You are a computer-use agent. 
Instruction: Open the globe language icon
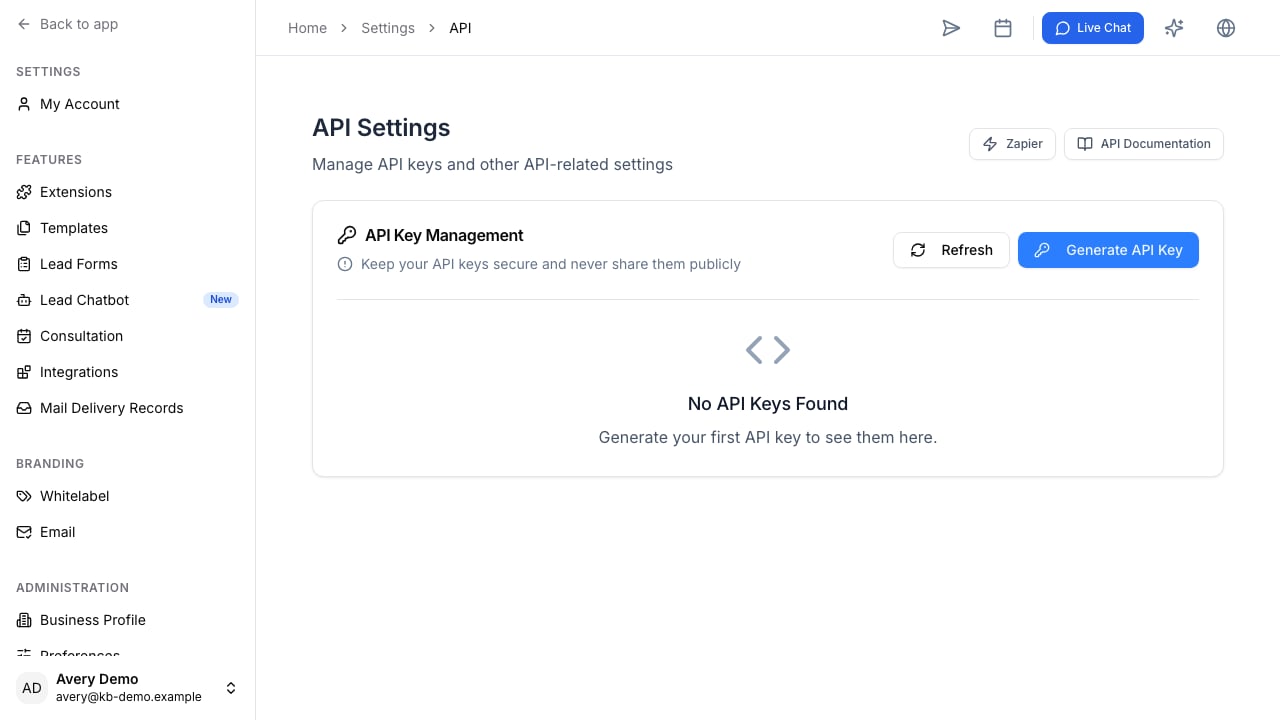[1226, 28]
